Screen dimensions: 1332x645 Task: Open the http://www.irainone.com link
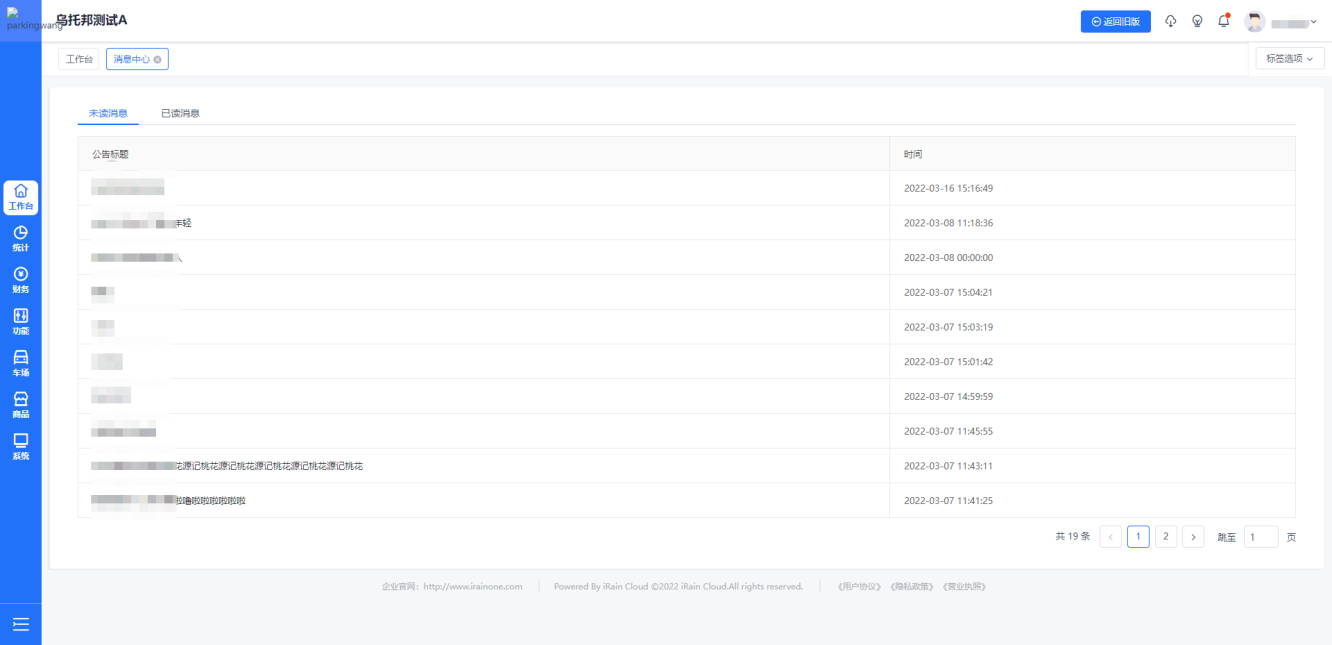click(x=473, y=587)
